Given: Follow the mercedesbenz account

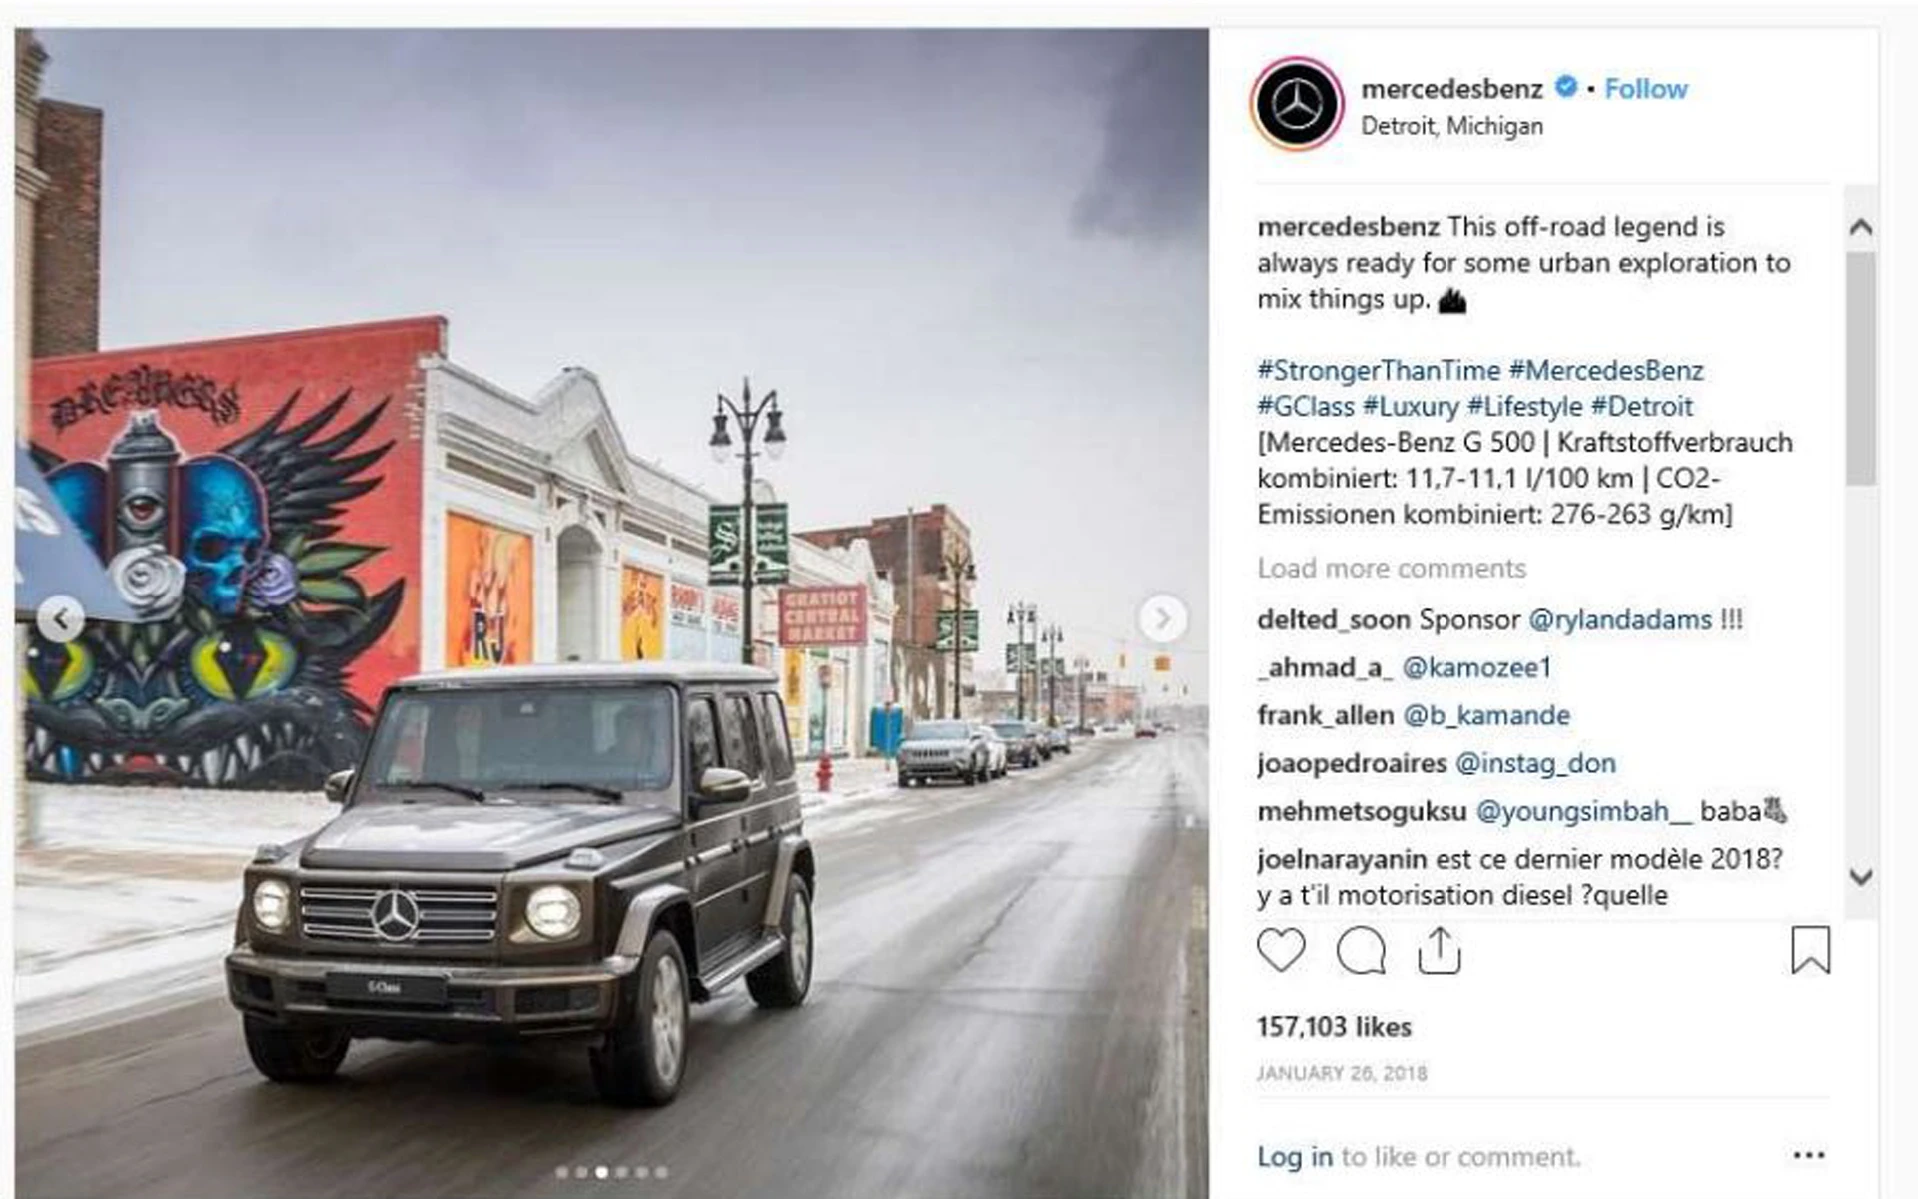Looking at the screenshot, I should tap(1646, 89).
